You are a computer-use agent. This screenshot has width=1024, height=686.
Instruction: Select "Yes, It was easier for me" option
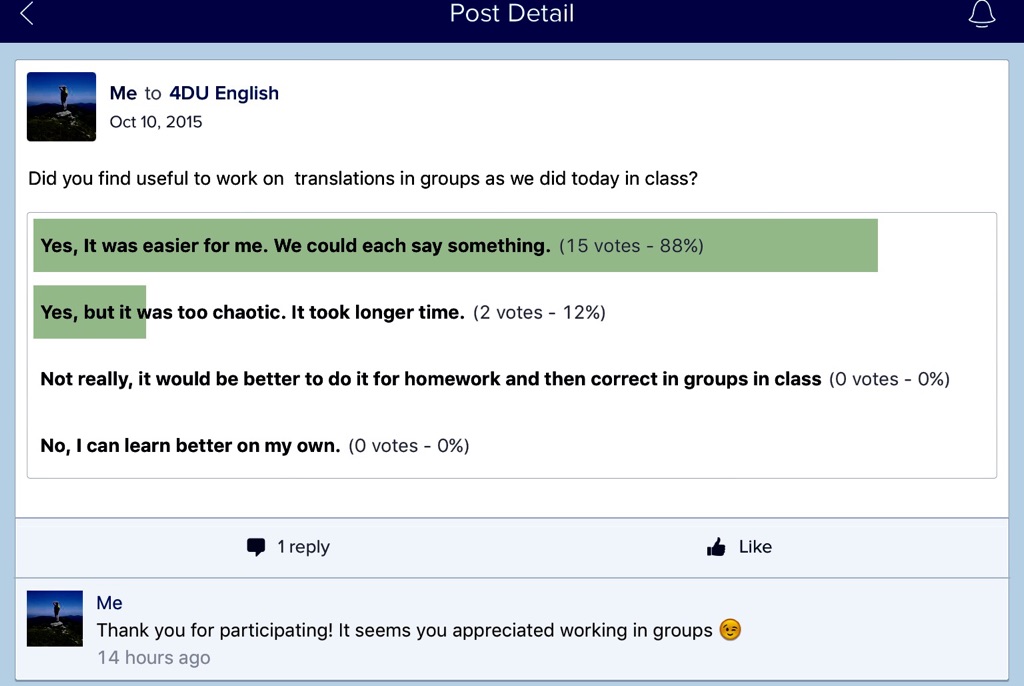point(295,246)
